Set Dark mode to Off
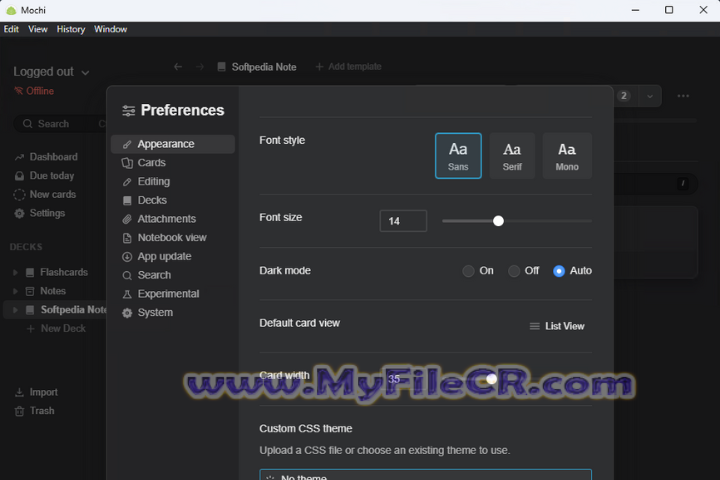This screenshot has width=720, height=480. coord(514,271)
